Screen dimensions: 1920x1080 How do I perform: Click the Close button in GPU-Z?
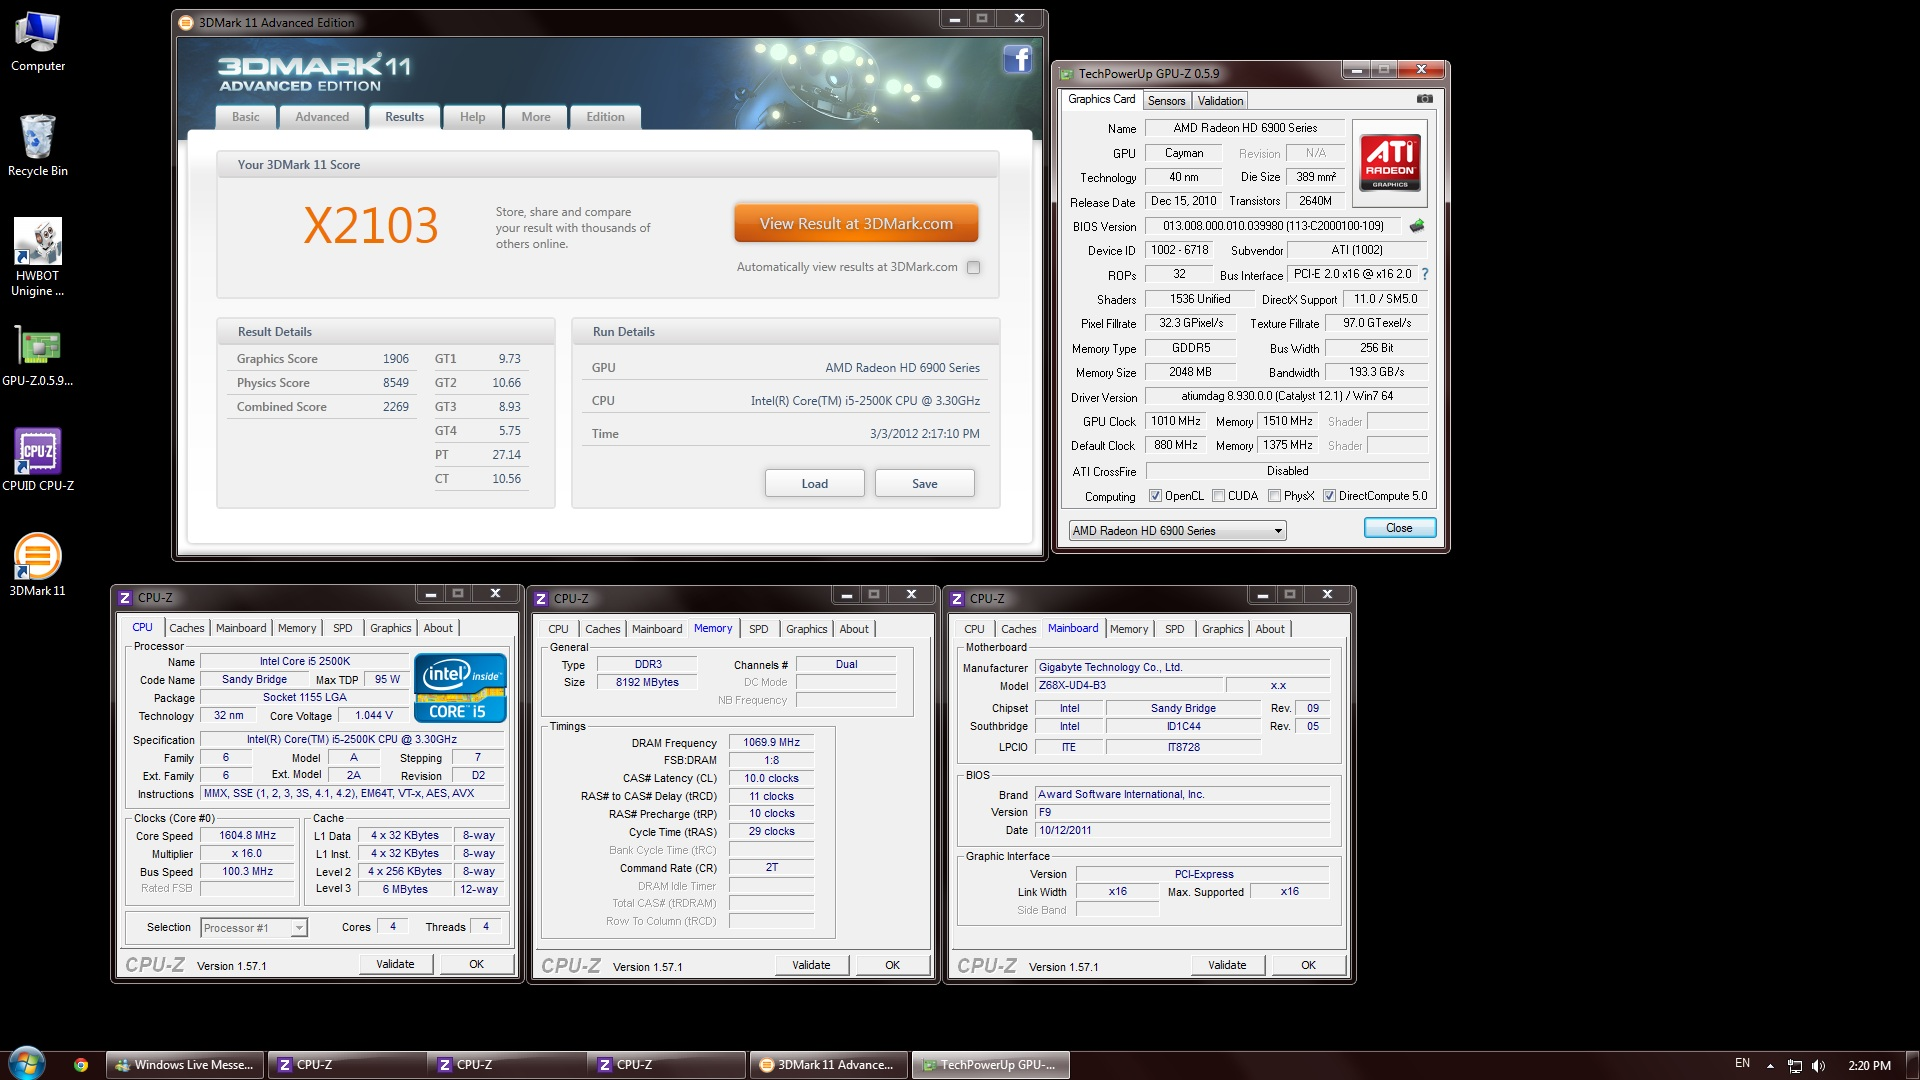(x=1399, y=528)
